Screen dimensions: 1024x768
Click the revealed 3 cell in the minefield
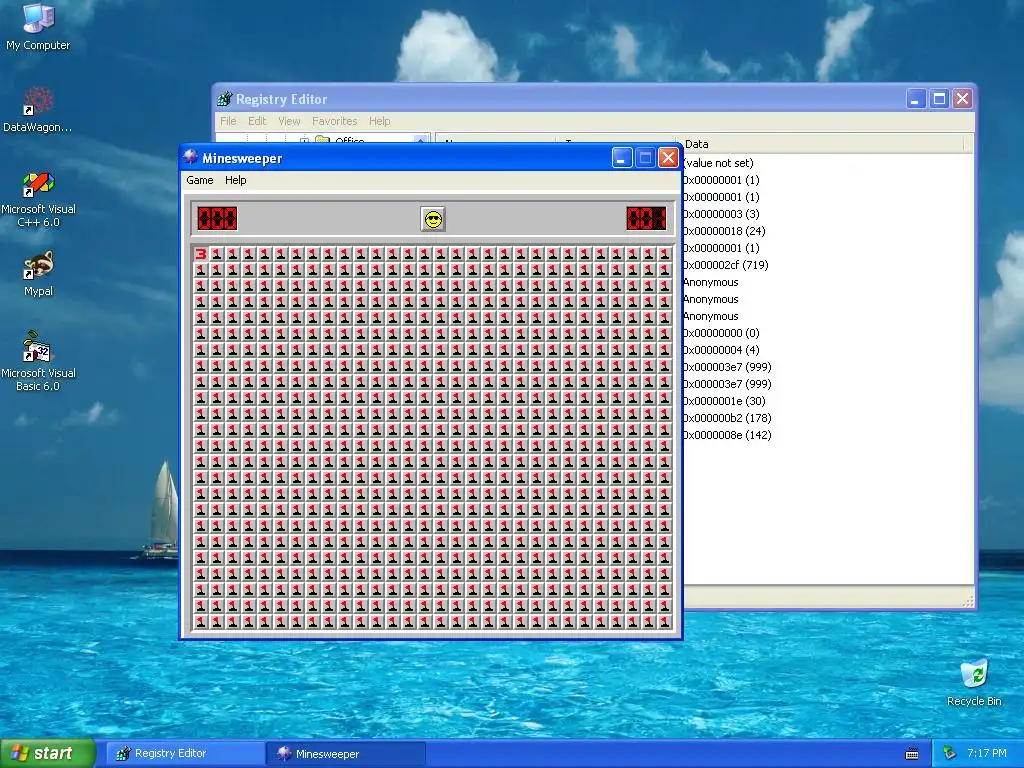[x=200, y=254]
